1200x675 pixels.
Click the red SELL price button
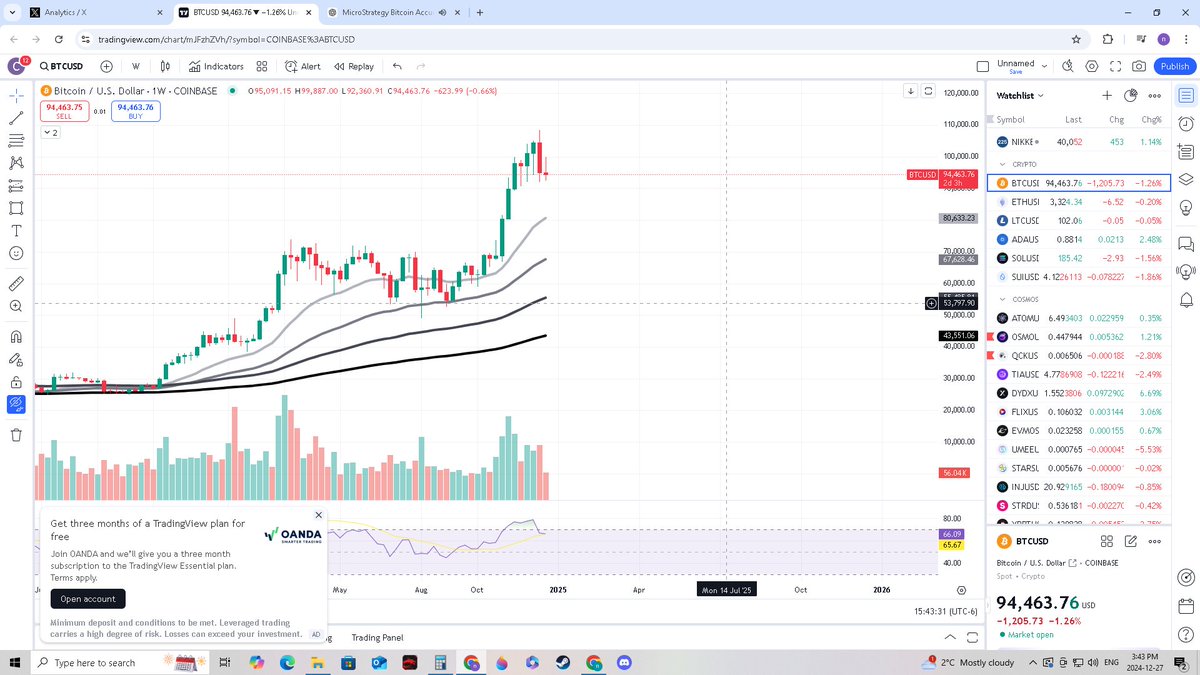tap(64, 111)
